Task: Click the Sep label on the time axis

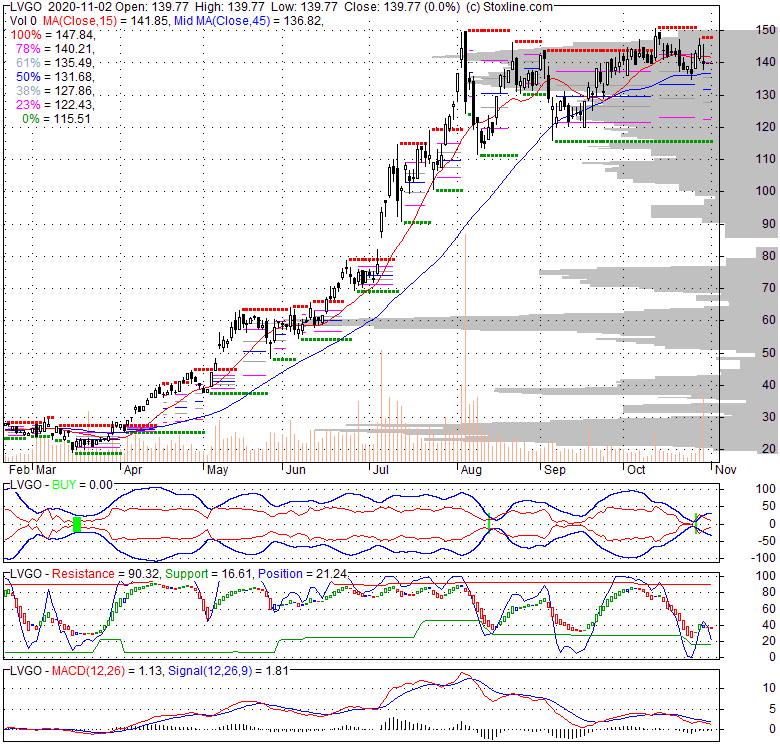Action: click(555, 470)
